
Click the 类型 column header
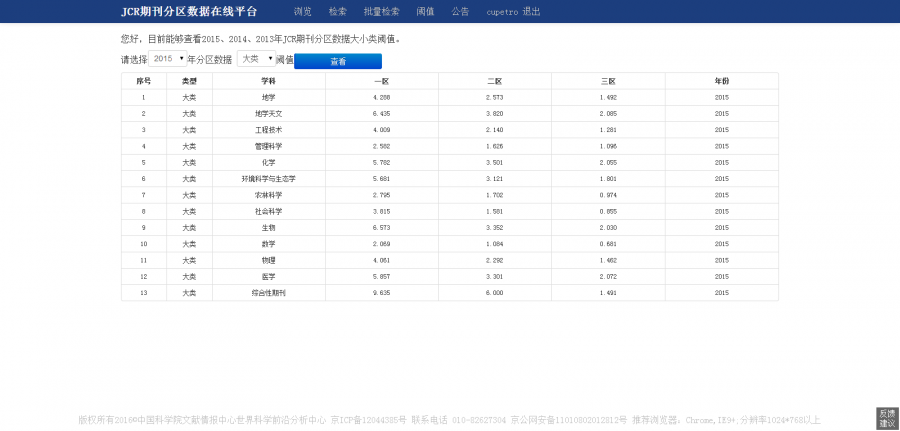[189, 81]
